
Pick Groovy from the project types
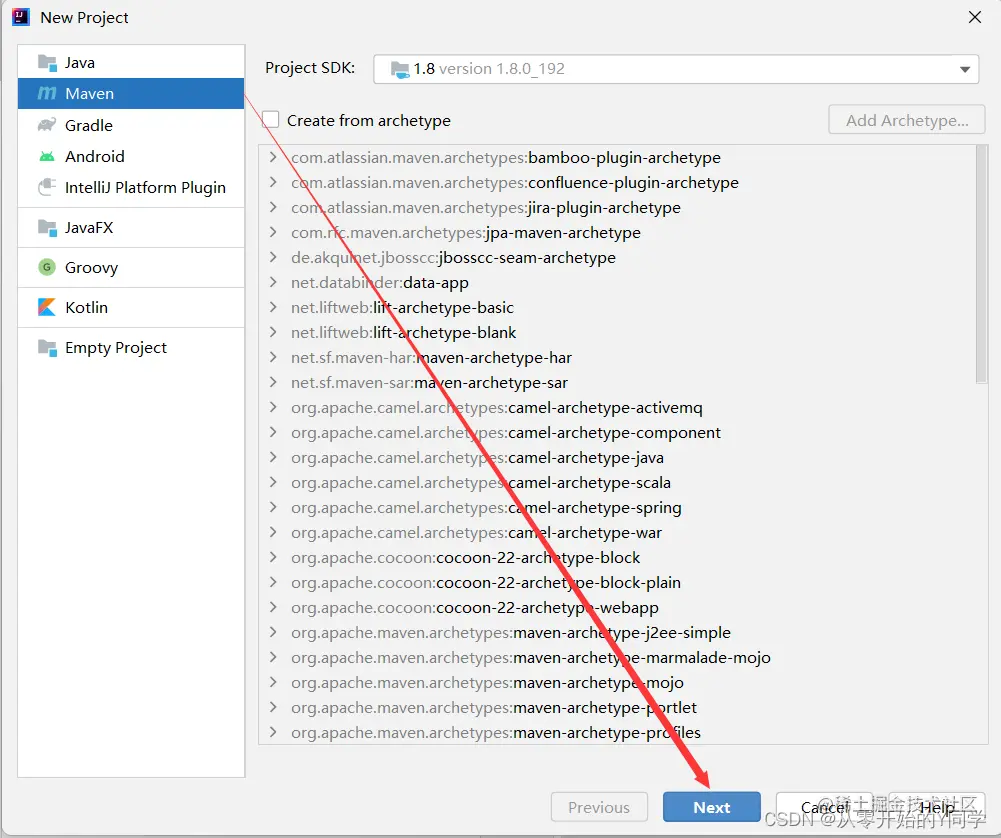click(131, 267)
